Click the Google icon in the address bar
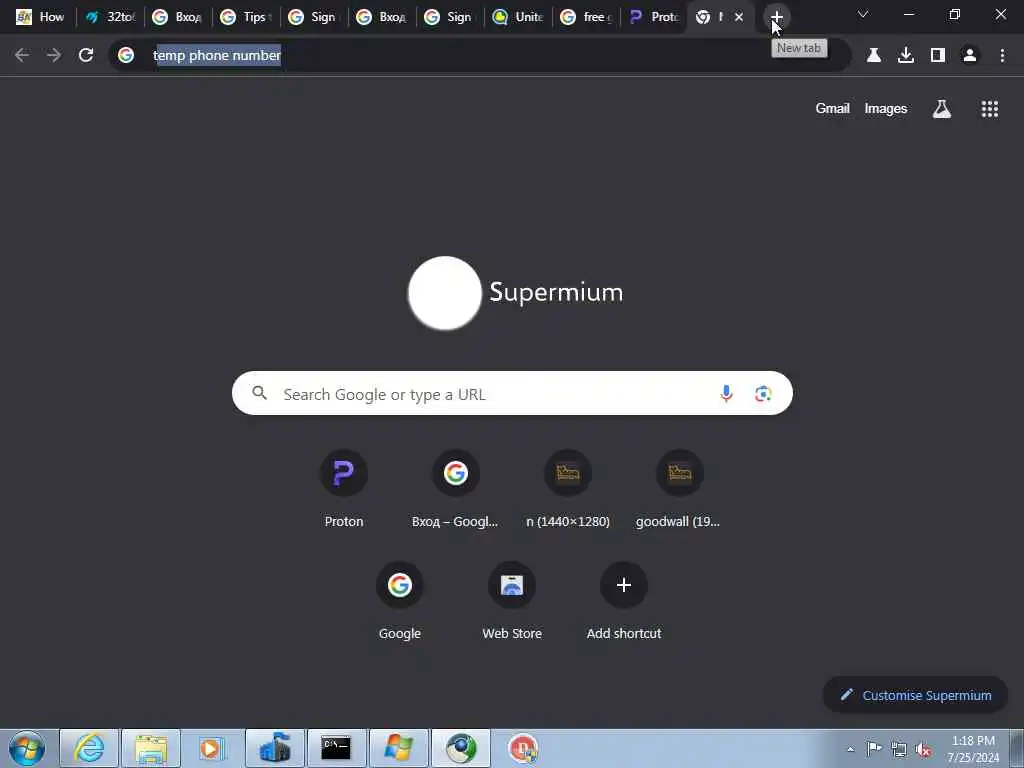Viewport: 1024px width, 768px height. (x=126, y=56)
